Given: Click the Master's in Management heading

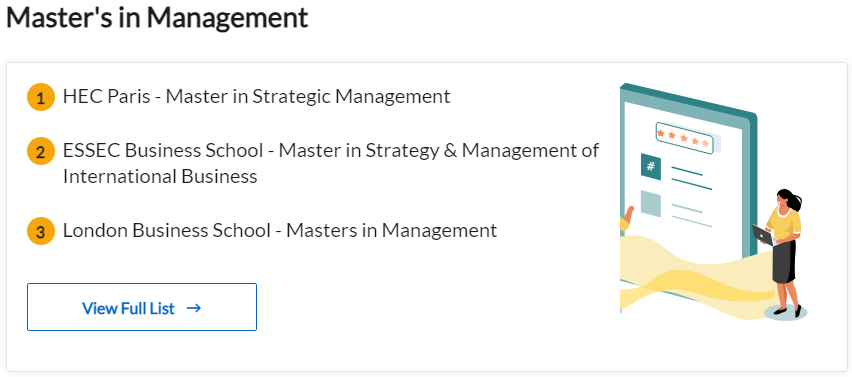Looking at the screenshot, I should 157,18.
